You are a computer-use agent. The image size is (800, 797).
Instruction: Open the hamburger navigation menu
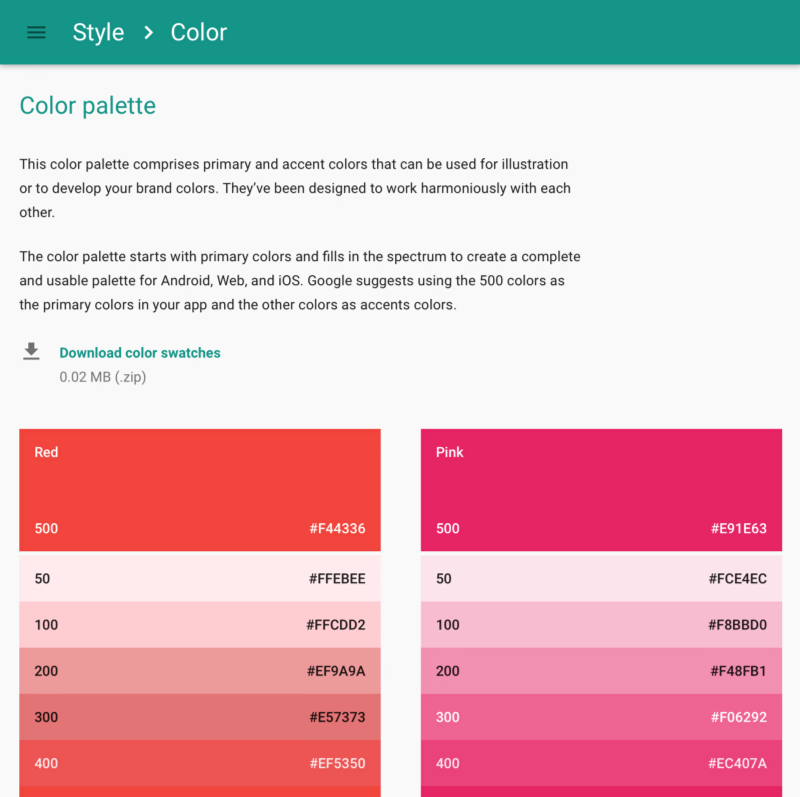click(x=36, y=32)
